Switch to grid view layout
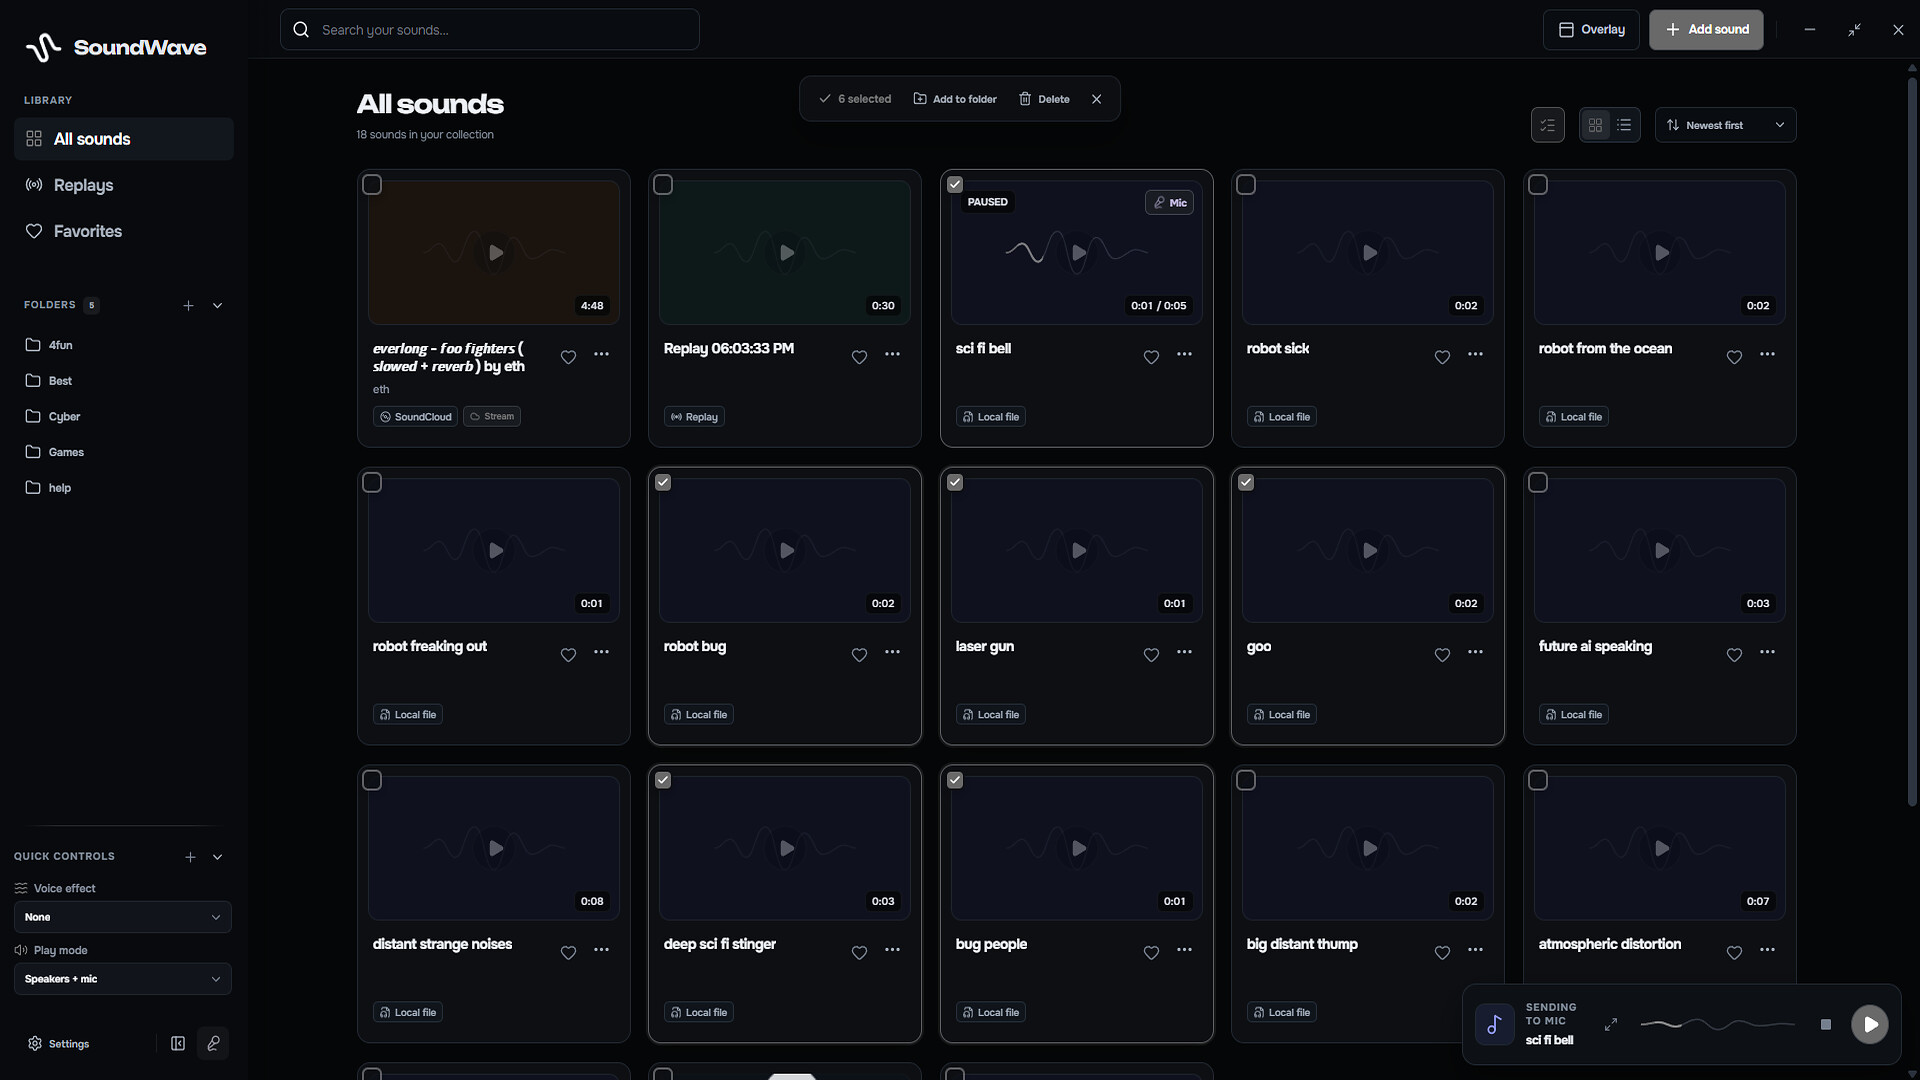1920x1080 pixels. tap(1595, 125)
